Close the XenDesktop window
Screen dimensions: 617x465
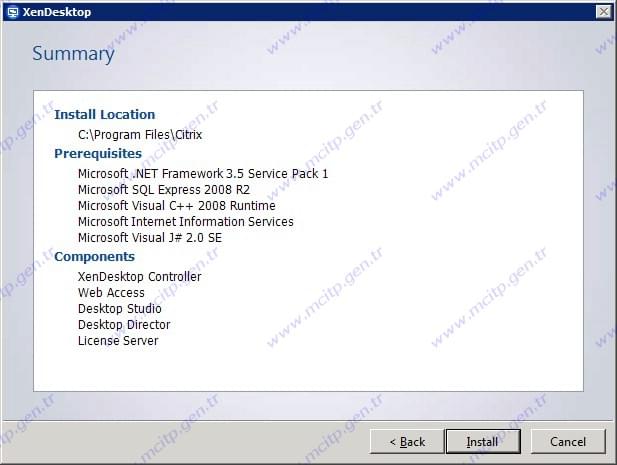[x=604, y=12]
